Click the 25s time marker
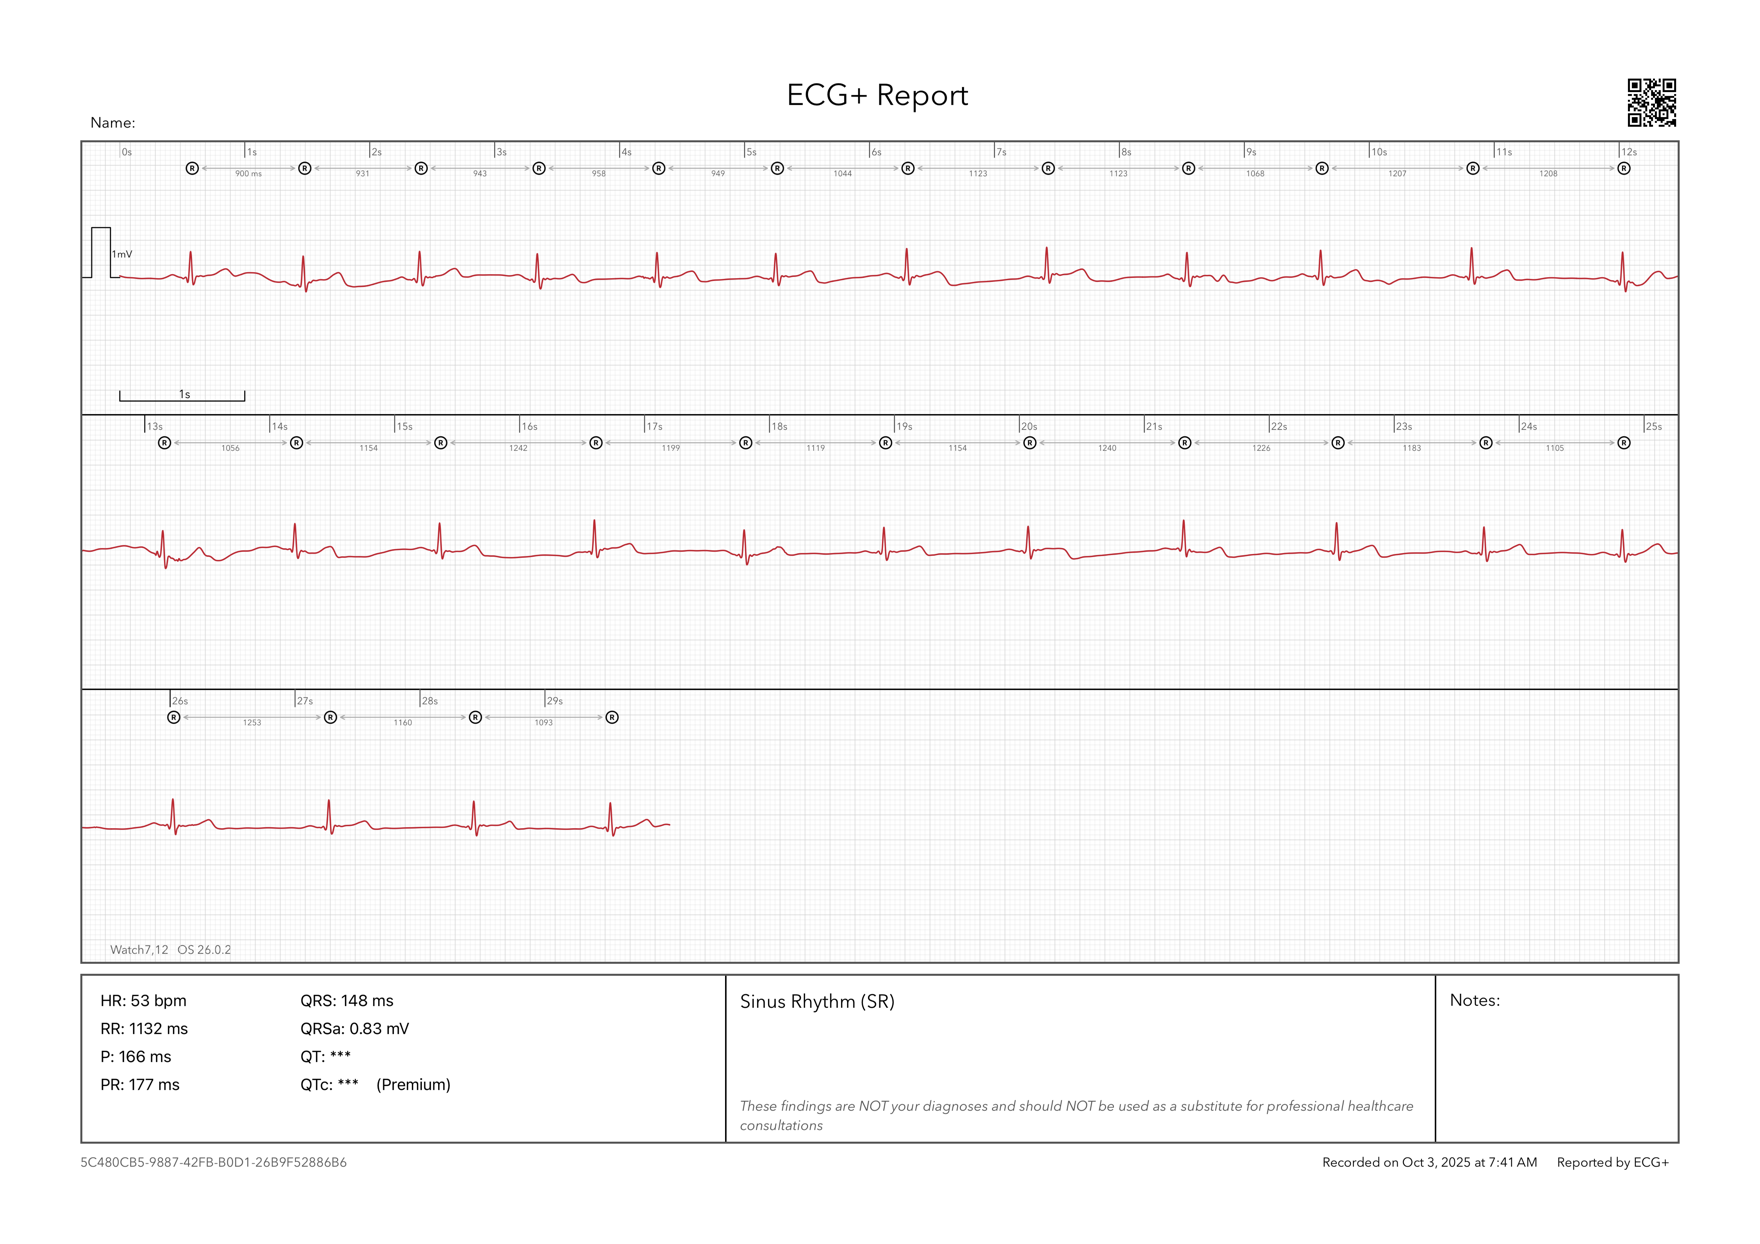Screen dimensions: 1760x1244 click(1654, 426)
